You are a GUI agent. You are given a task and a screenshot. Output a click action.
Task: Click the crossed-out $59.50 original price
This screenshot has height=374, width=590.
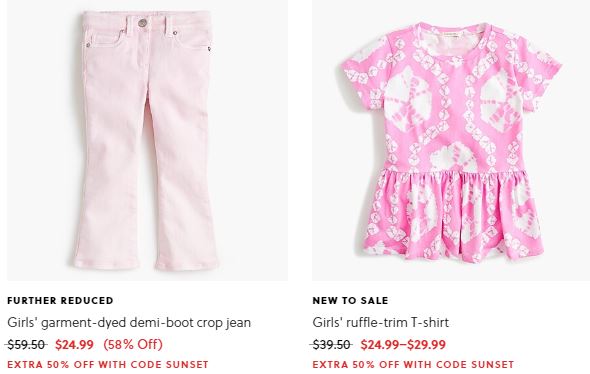point(27,344)
